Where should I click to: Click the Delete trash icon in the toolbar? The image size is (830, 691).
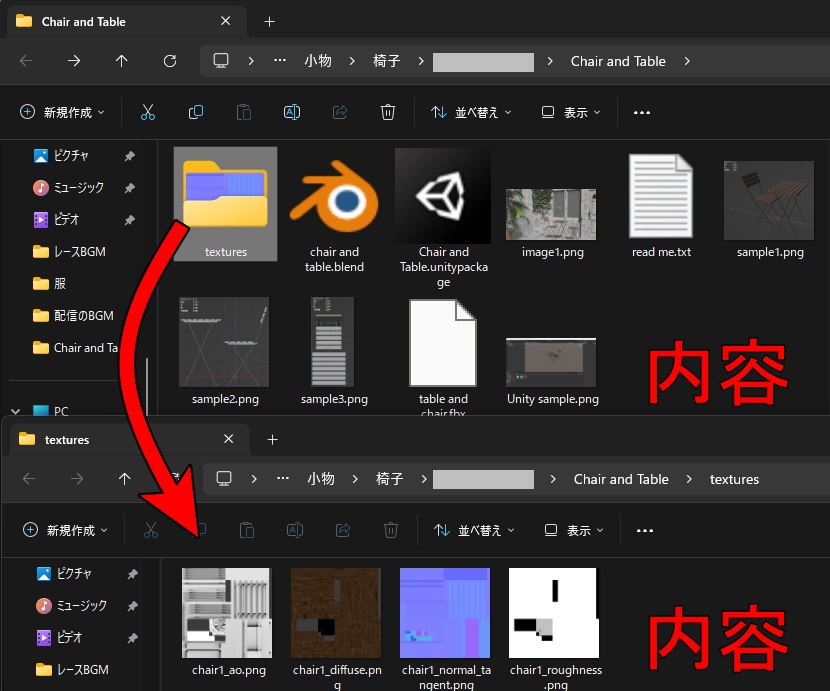(388, 112)
